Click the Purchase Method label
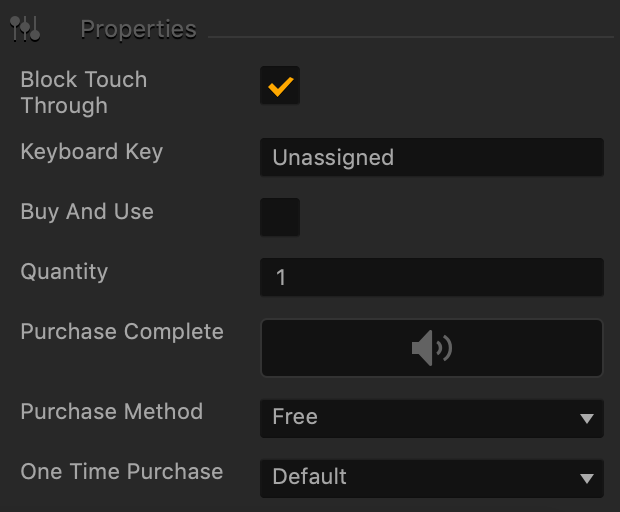 pyautogui.click(x=112, y=411)
